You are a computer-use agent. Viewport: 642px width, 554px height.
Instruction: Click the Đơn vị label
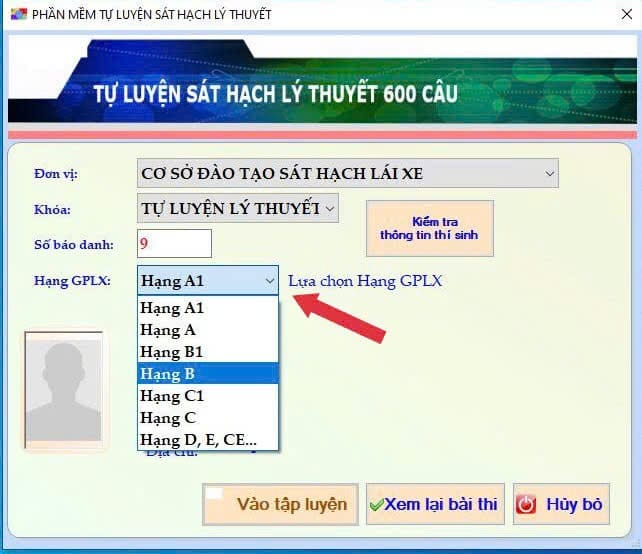pyautogui.click(x=56, y=174)
